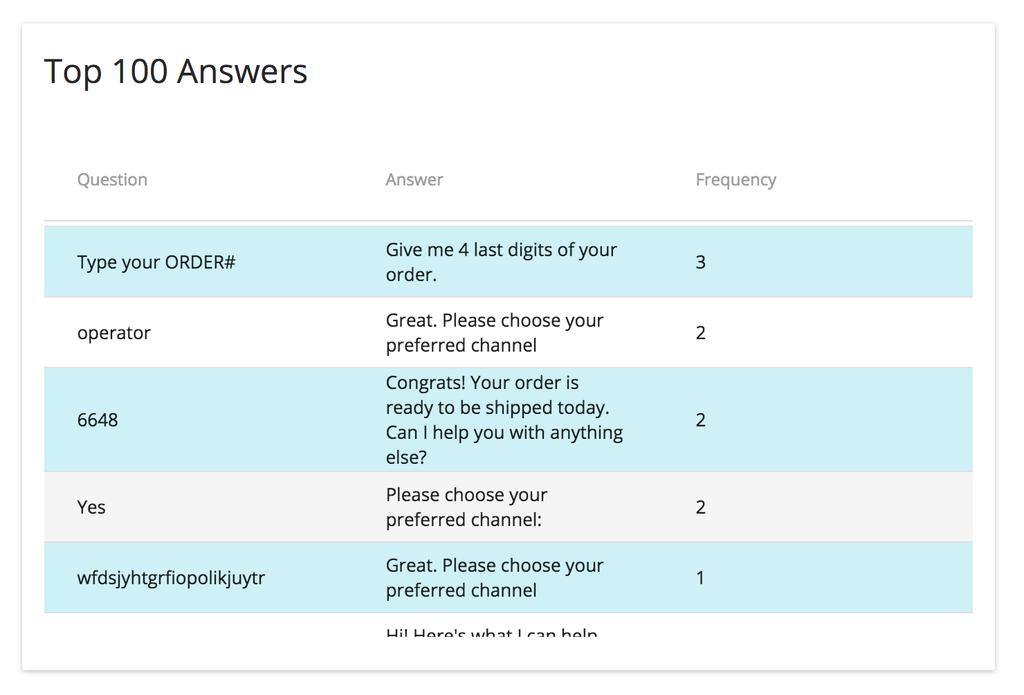The image size is (1024, 695).
Task: Click frequency 1 in wfdsjyhtgrfiopolikjuytr row
Action: [x=700, y=578]
